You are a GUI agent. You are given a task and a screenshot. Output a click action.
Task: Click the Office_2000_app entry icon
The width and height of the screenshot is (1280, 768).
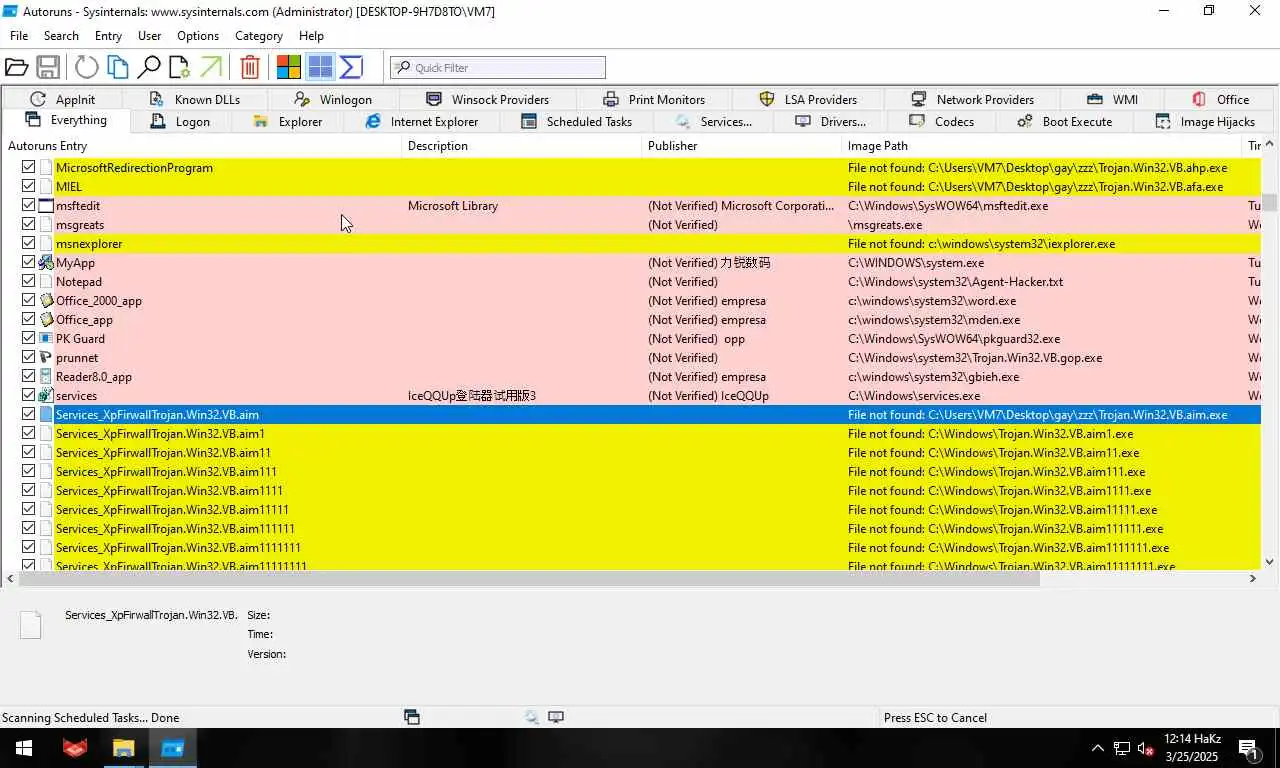(46, 301)
